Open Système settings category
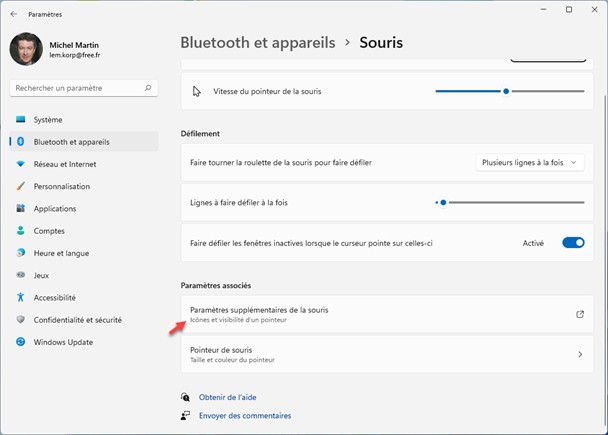 point(48,120)
